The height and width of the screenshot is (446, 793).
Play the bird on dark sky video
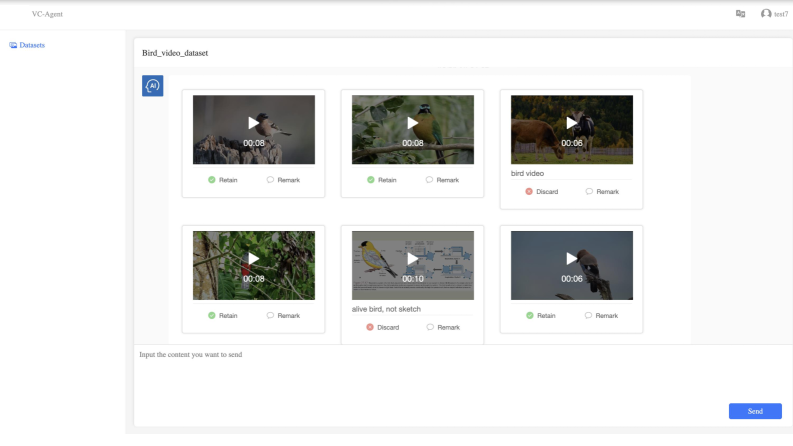[571, 259]
